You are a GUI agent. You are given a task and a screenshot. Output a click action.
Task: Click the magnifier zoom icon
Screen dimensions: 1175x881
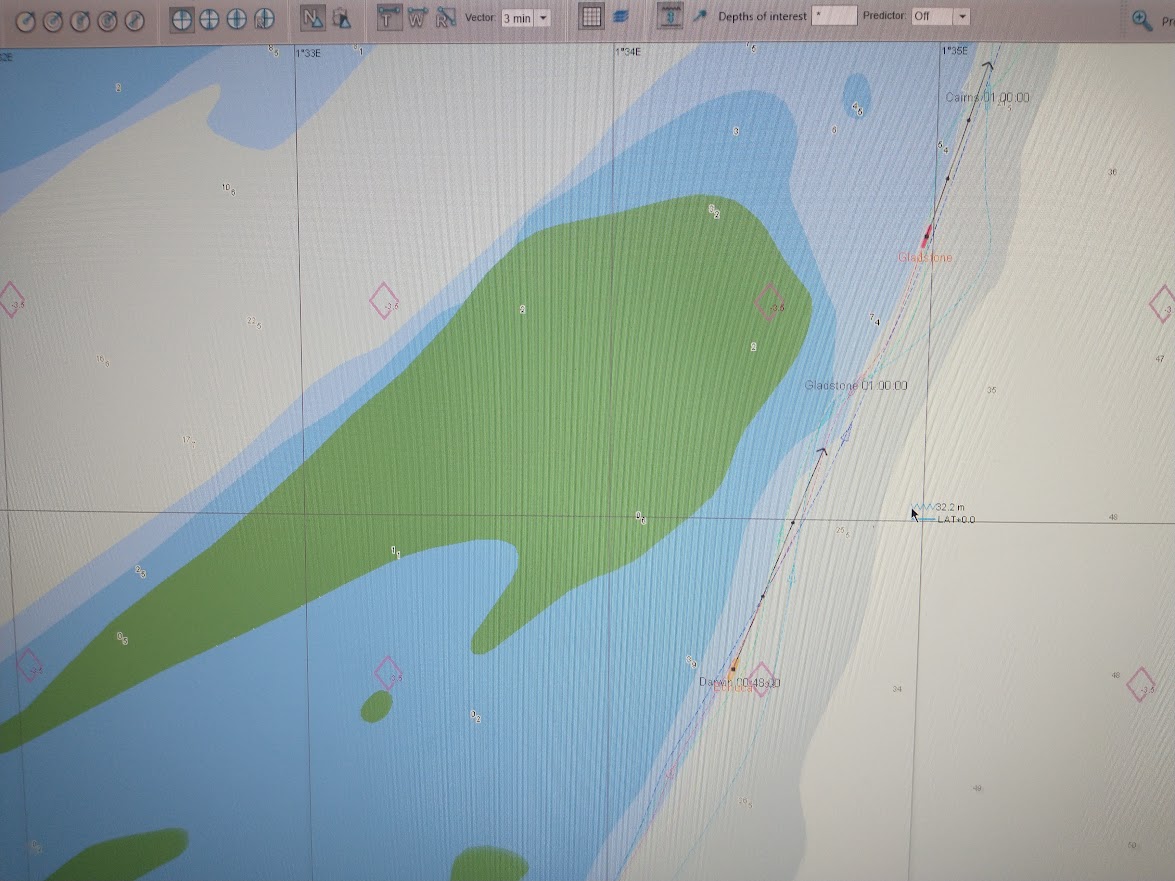(1141, 18)
